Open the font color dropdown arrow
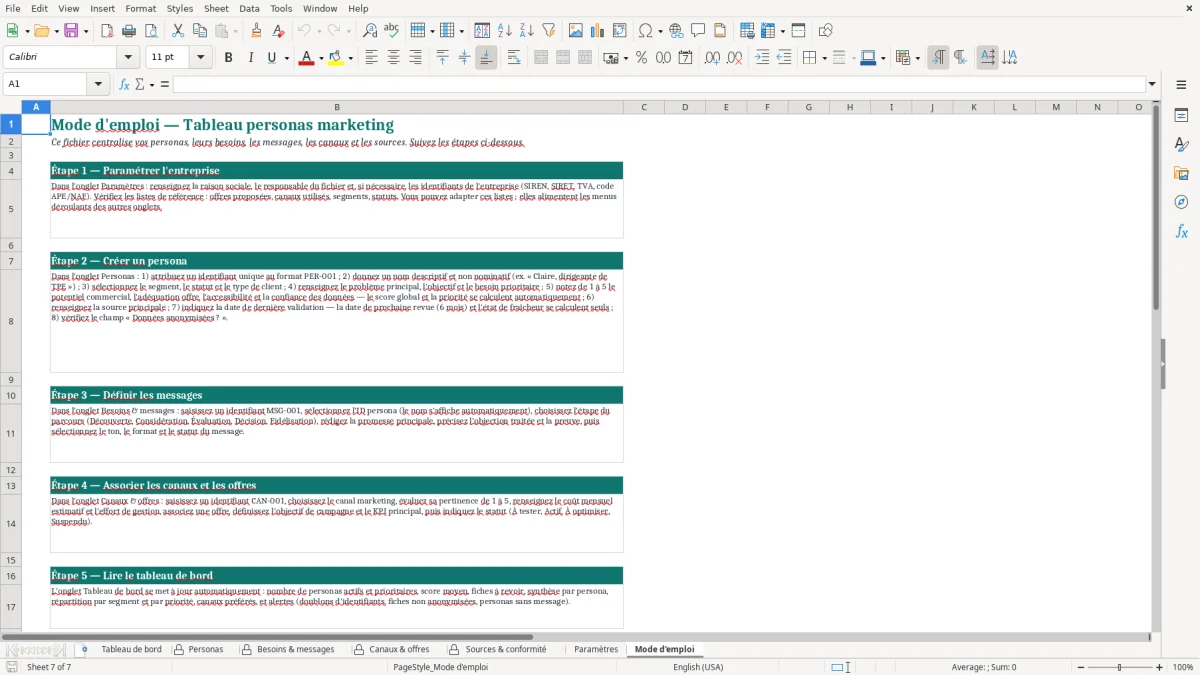This screenshot has height=675, width=1200. pos(320,58)
